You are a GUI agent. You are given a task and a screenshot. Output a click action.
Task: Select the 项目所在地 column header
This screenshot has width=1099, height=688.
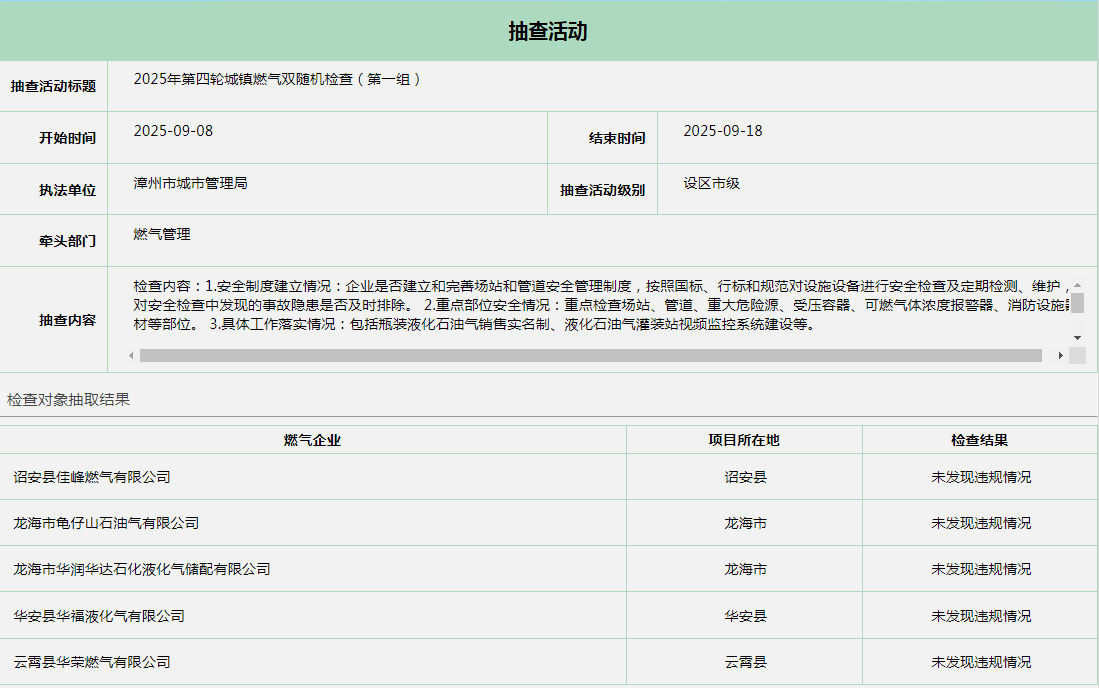tap(744, 440)
